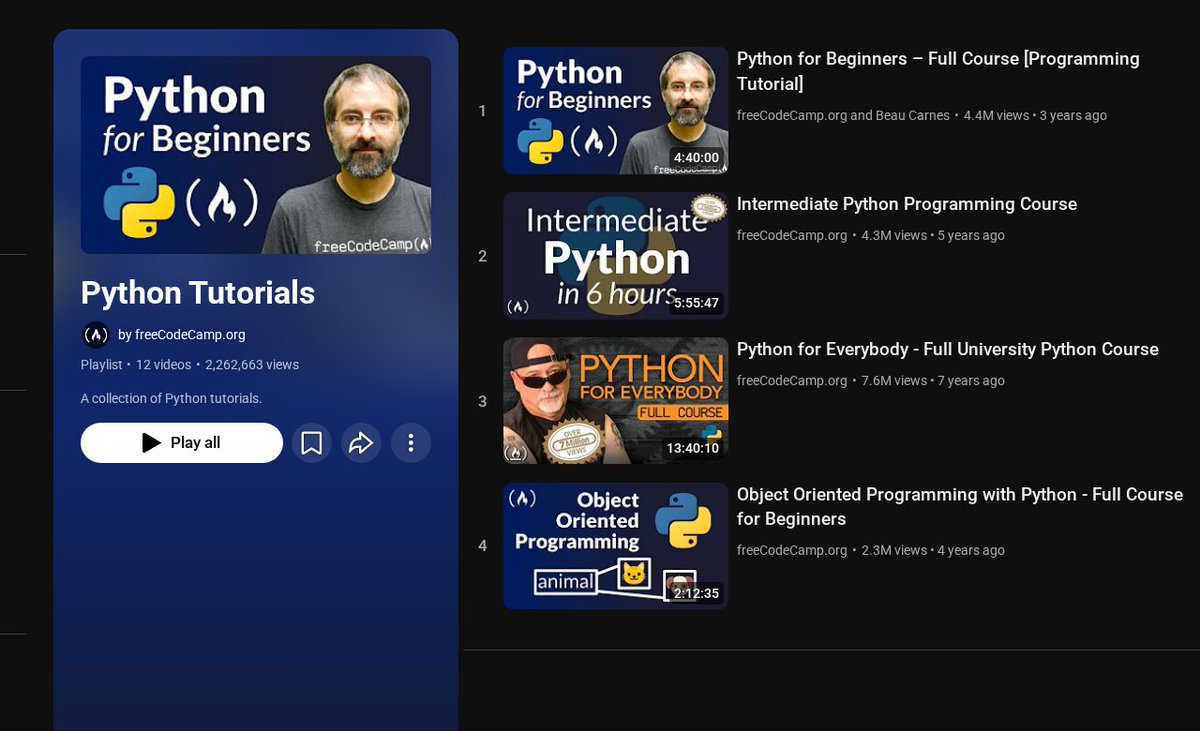1200x731 pixels.
Task: Click index number 3 of the playlist
Action: (482, 401)
